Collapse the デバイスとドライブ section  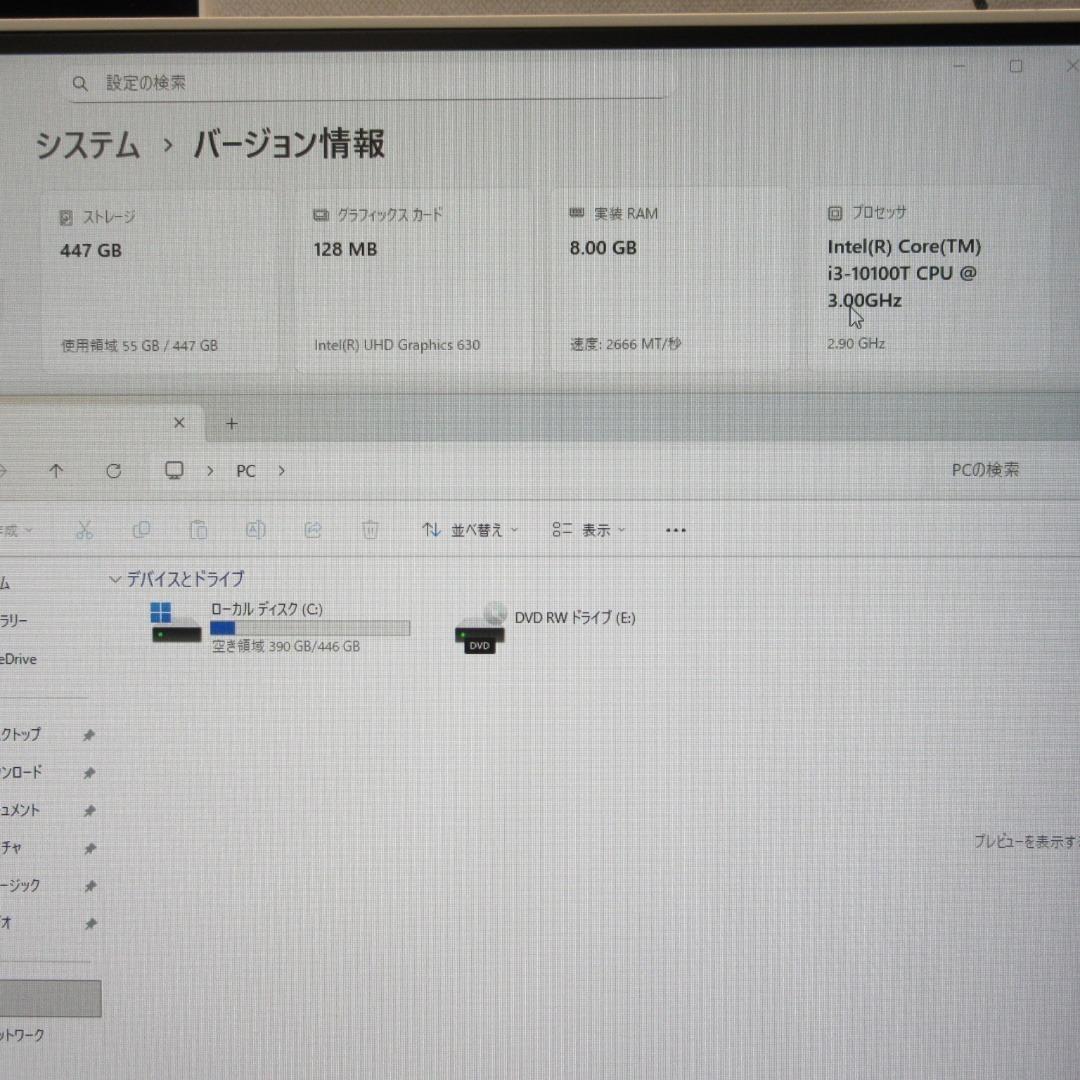pyautogui.click(x=115, y=579)
